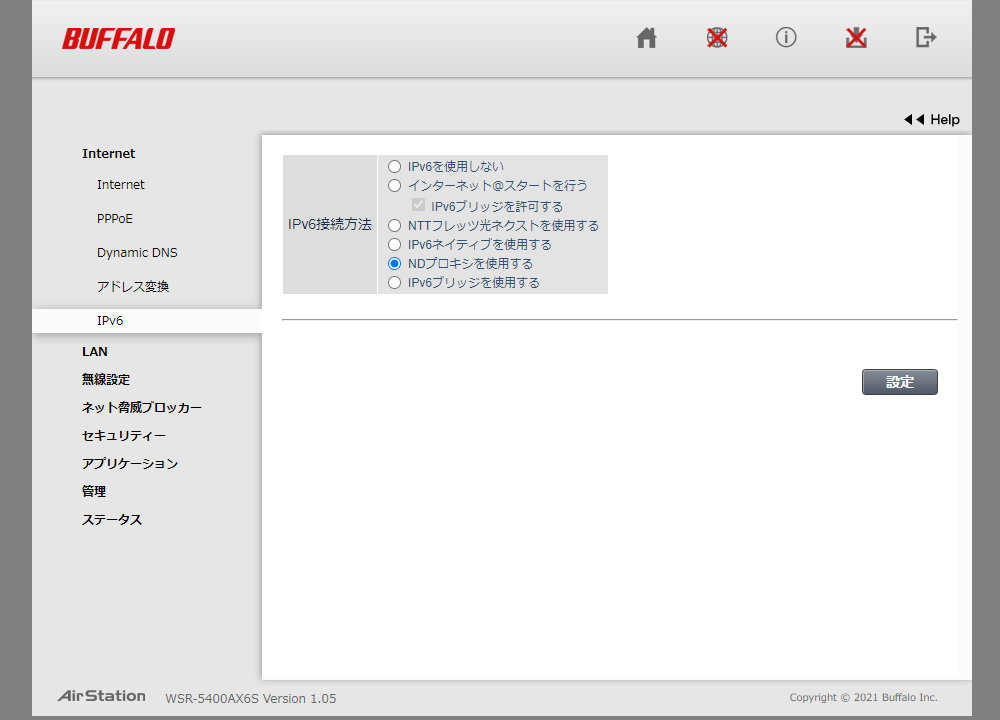Open the information icon in header

786,38
